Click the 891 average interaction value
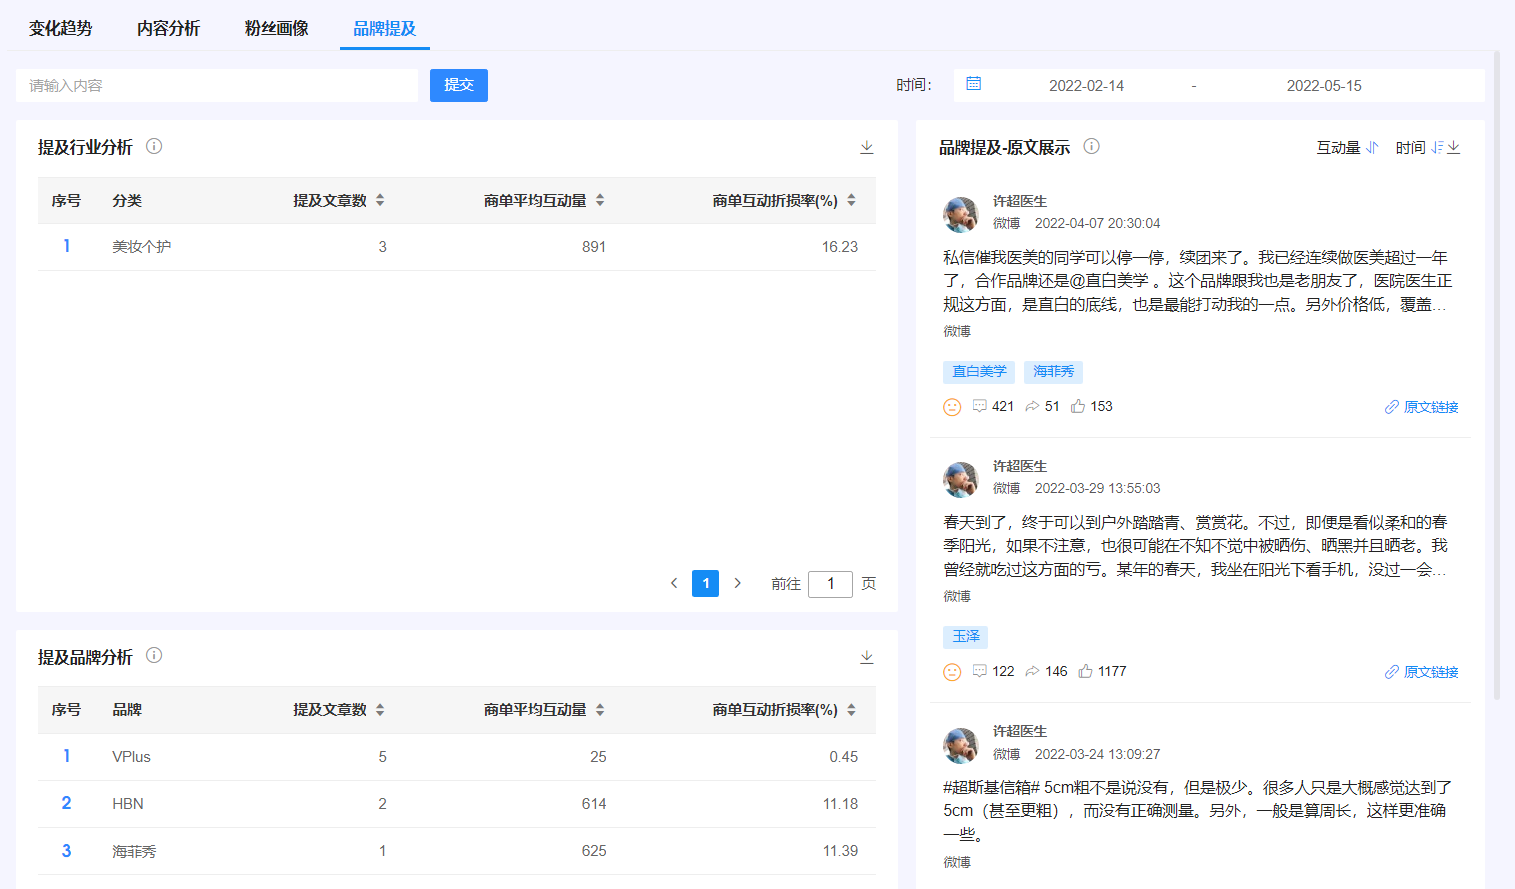 pos(594,247)
